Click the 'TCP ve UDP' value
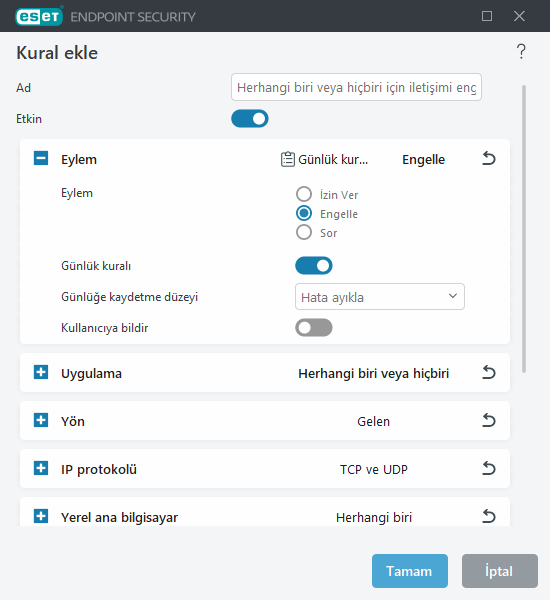 click(x=374, y=470)
